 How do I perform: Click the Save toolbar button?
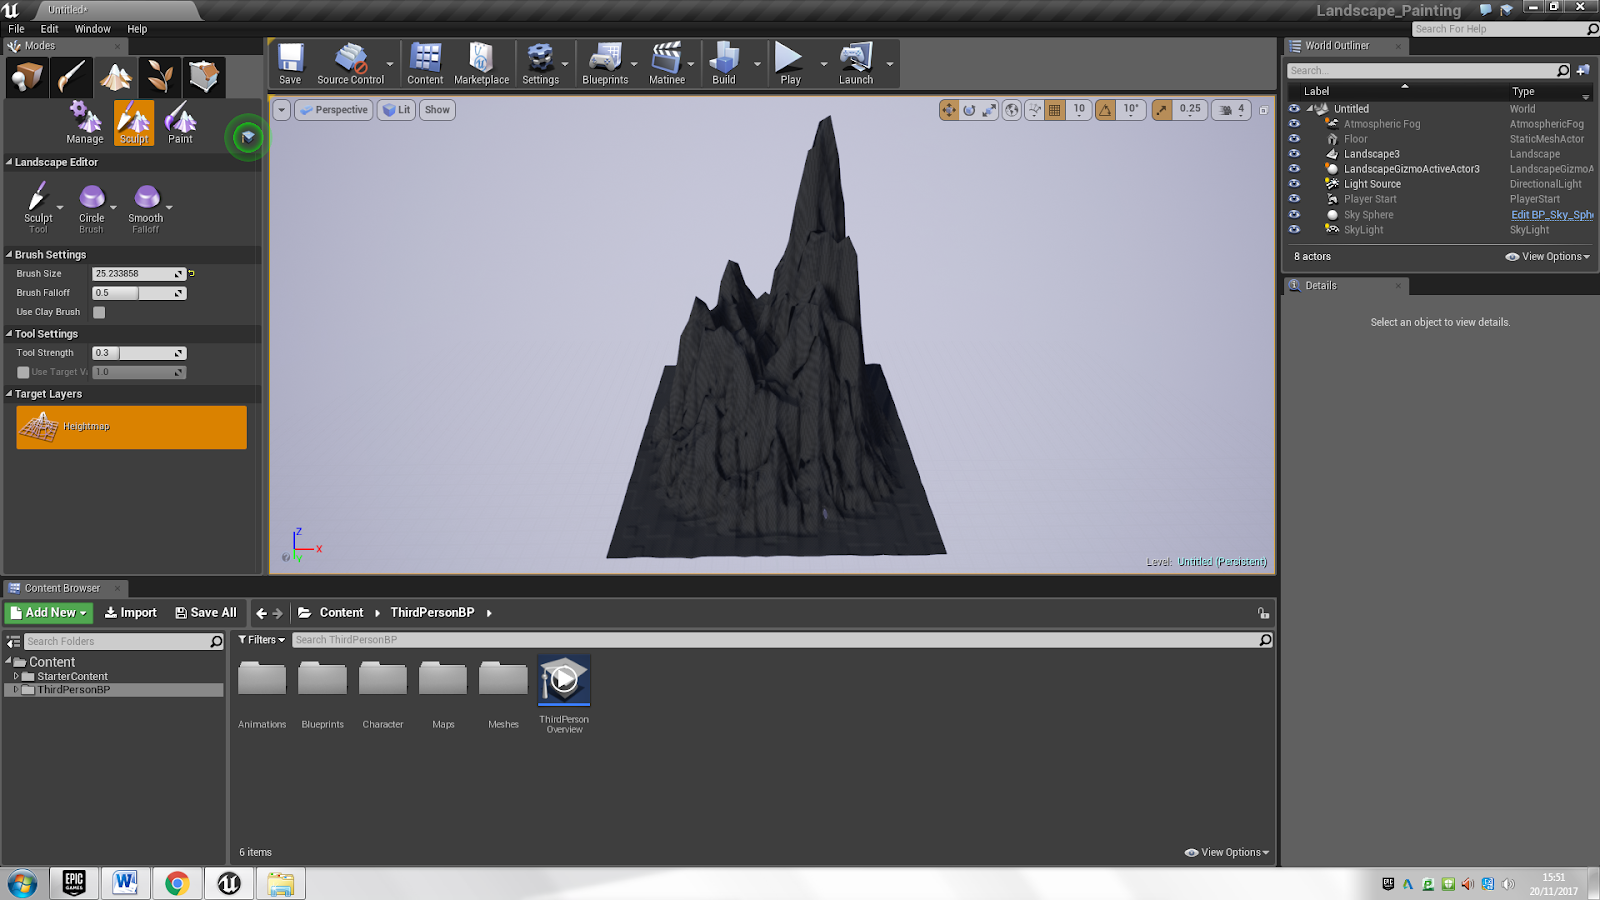tap(290, 64)
